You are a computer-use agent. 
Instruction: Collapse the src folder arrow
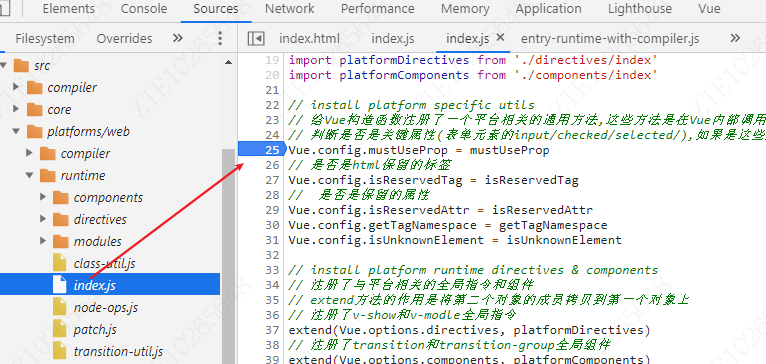(x=4, y=65)
